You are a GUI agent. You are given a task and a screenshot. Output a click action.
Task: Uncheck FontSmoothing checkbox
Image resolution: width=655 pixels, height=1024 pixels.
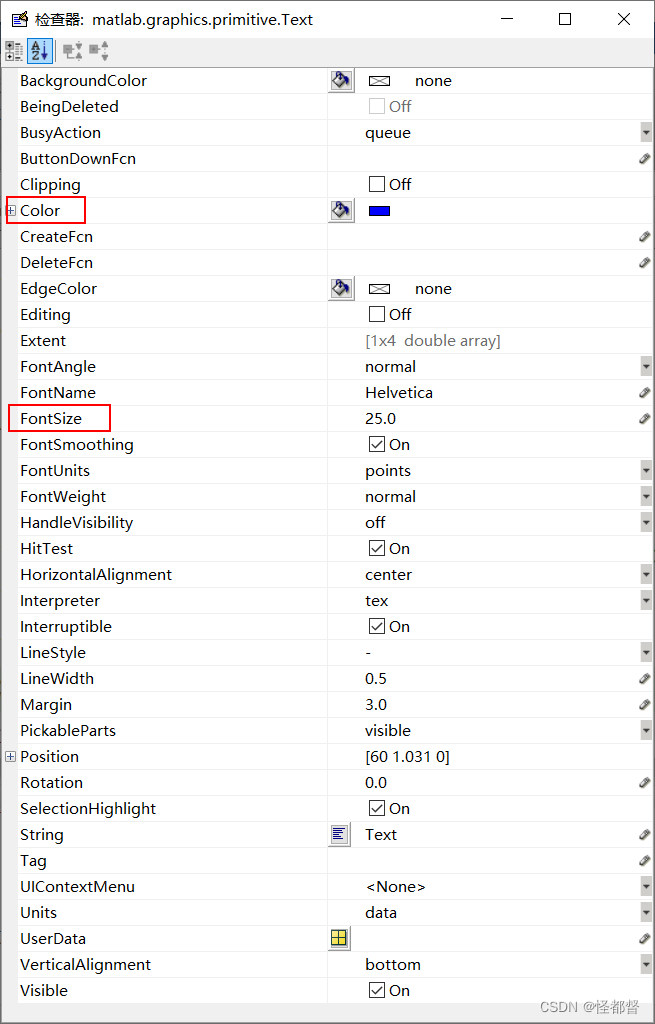point(377,445)
